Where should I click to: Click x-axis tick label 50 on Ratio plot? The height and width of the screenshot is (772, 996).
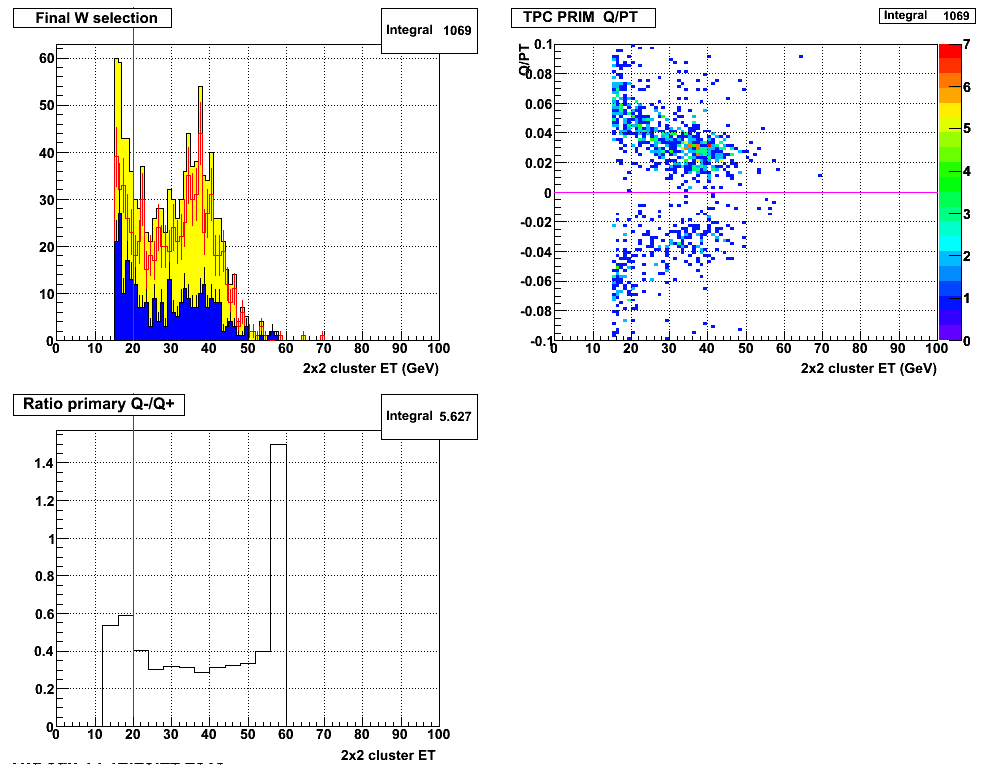point(248,735)
